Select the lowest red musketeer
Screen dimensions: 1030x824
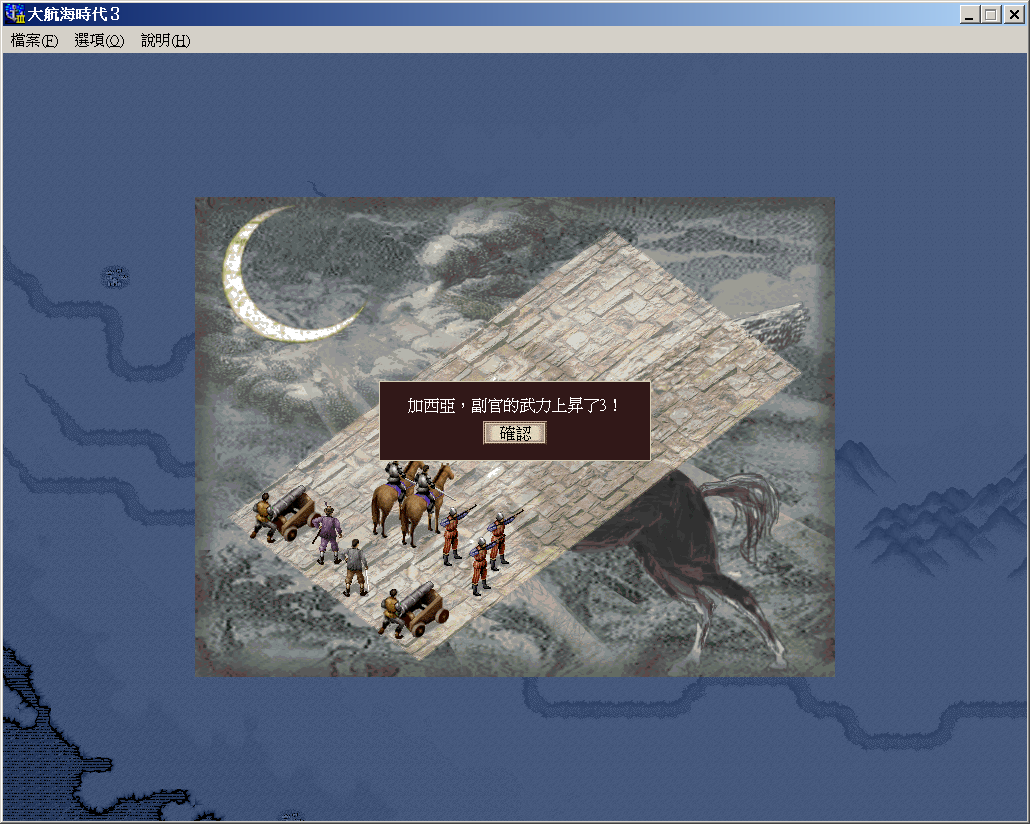coord(480,566)
